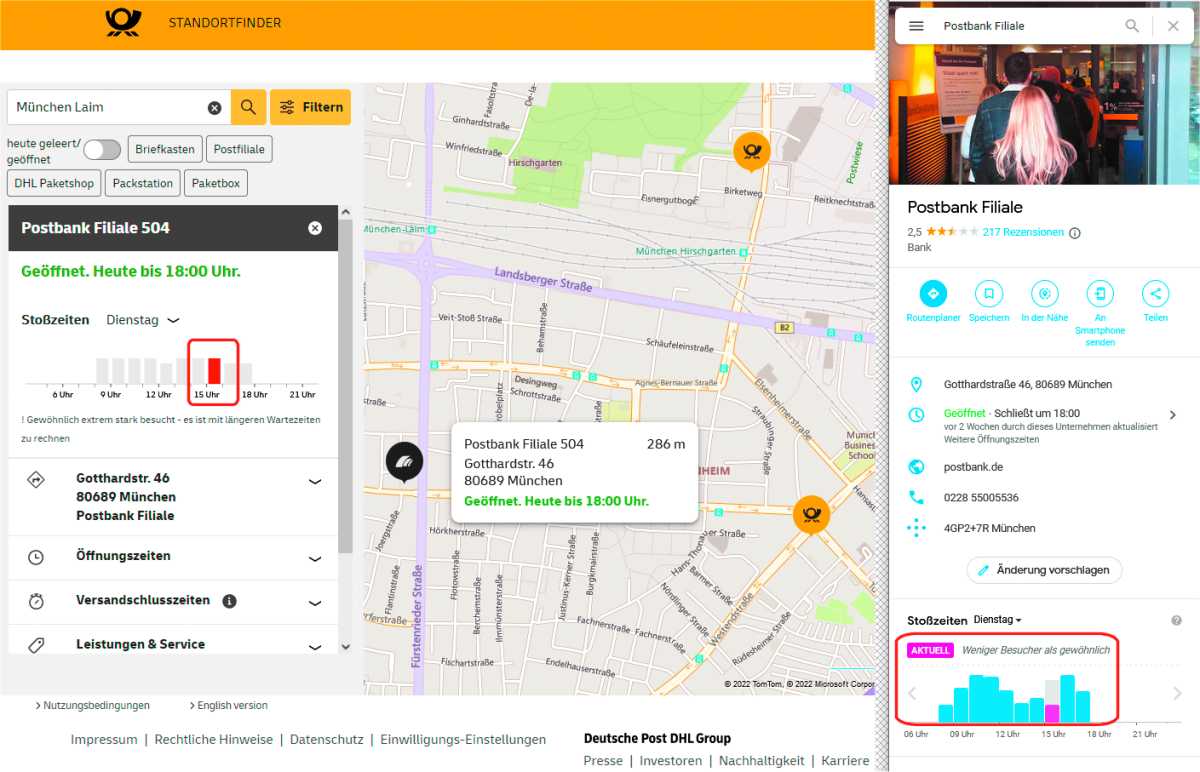This screenshot has height=772, width=1200.
Task: Click the clock icon next to Öffnungszeiten
Action: click(36, 557)
